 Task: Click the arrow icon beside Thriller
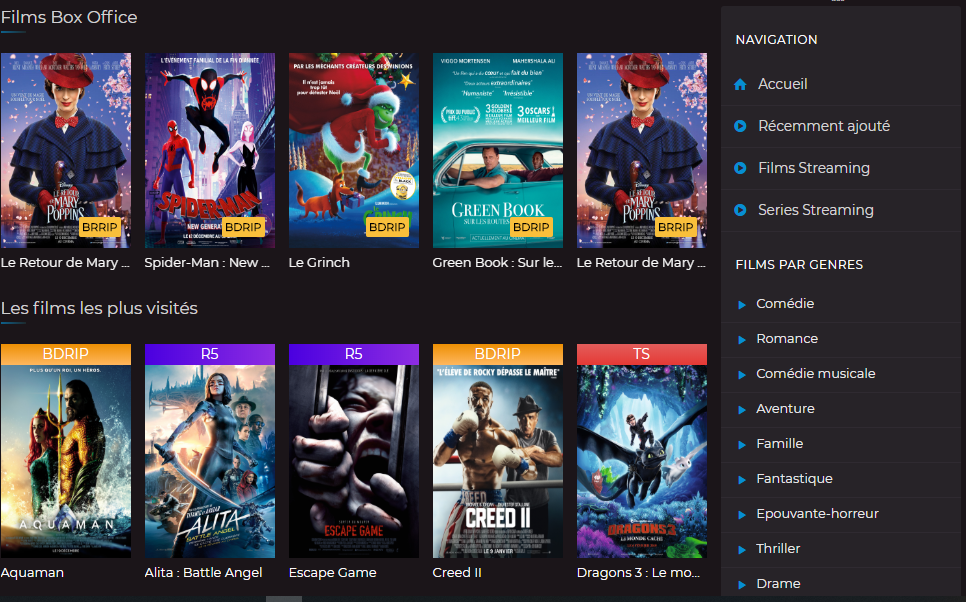click(742, 550)
